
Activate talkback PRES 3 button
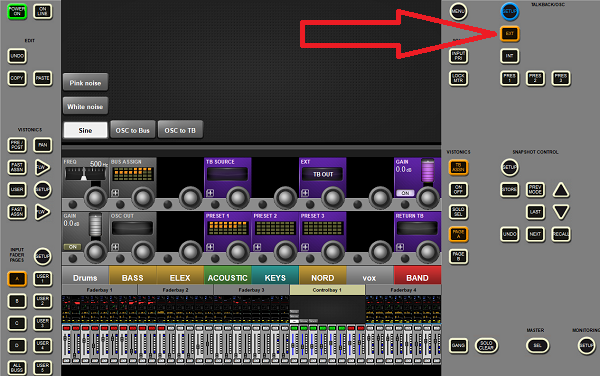pos(561,78)
